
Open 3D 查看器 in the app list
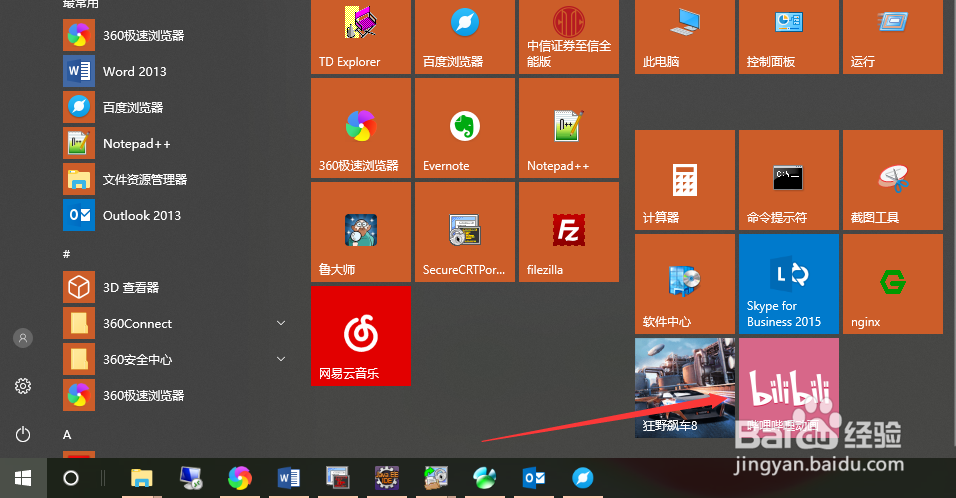click(x=177, y=287)
